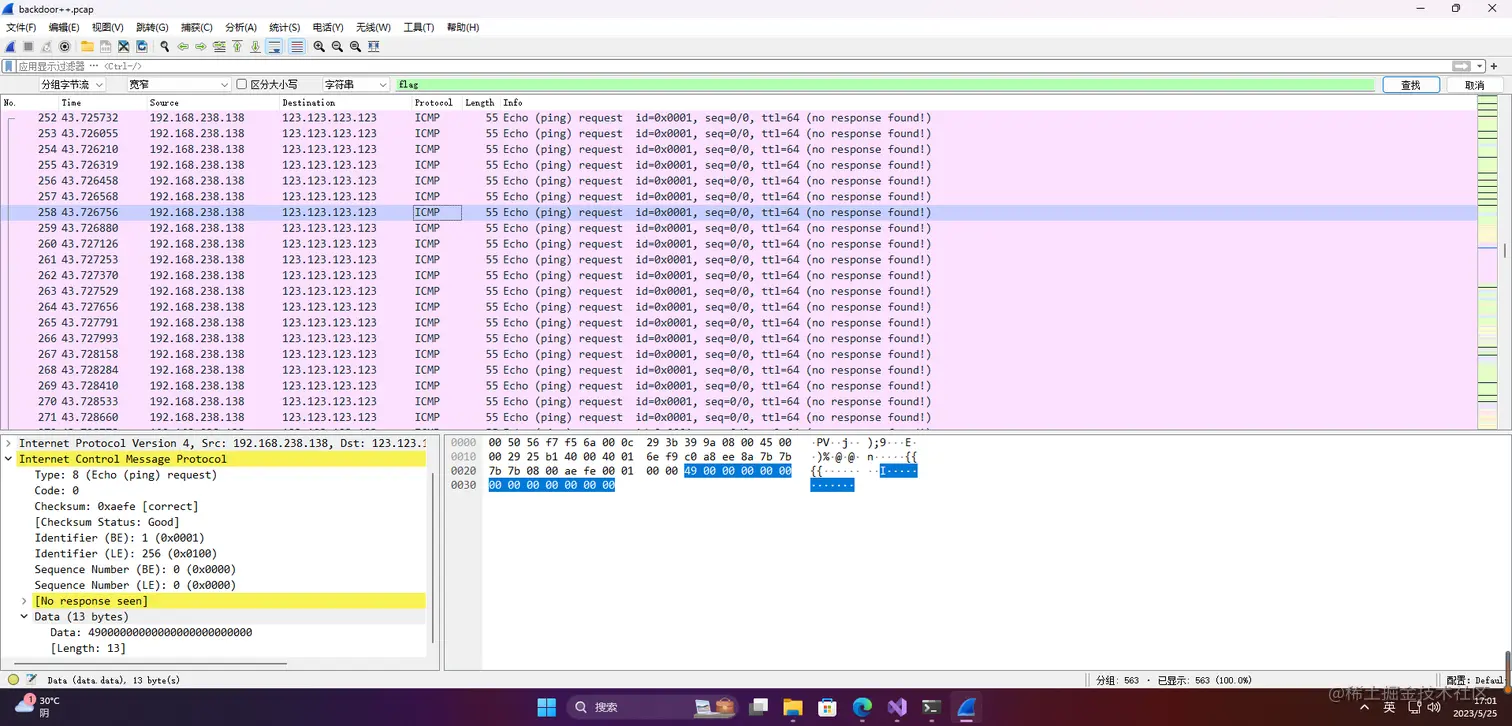
Task: Open Microsoft Edge from the taskbar
Action: coord(862,707)
